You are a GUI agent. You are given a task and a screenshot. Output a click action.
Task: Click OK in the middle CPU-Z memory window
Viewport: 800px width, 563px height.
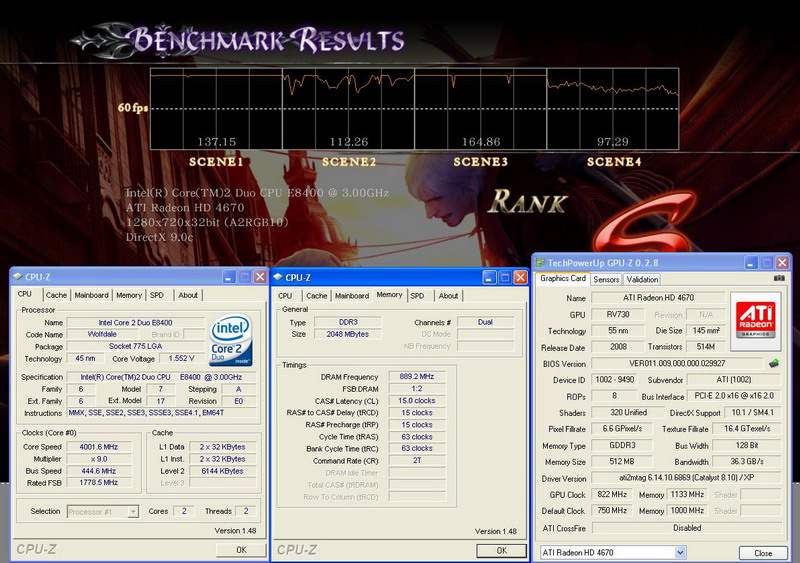pos(502,550)
